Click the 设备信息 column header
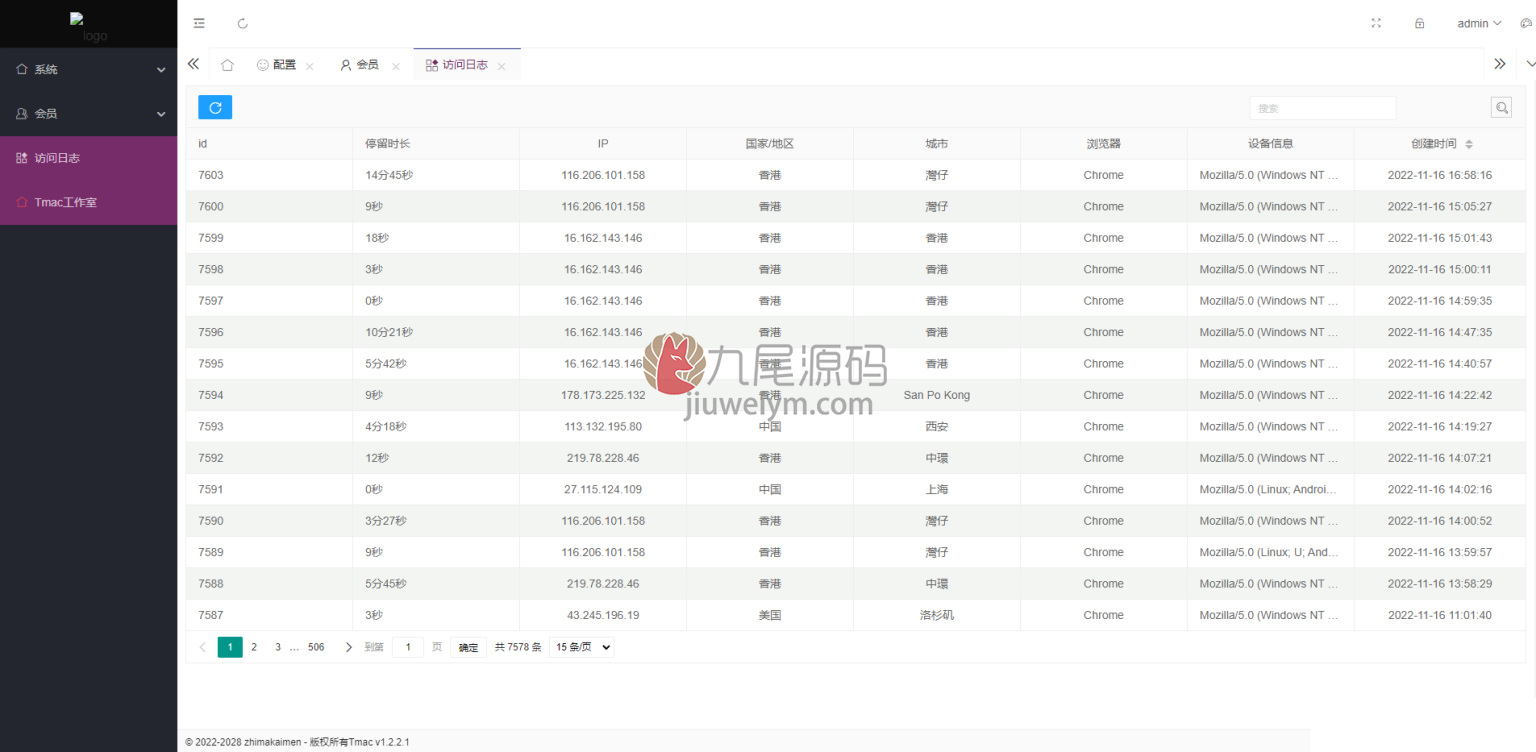The image size is (1536, 752). pos(1271,144)
